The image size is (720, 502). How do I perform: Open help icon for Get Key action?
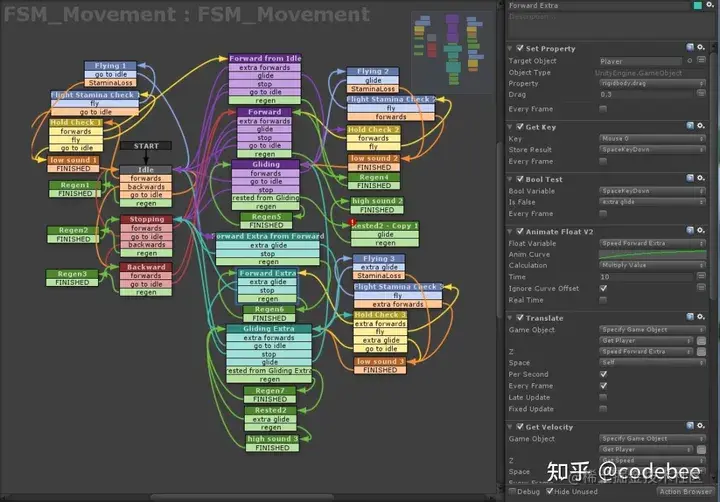[x=690, y=125]
